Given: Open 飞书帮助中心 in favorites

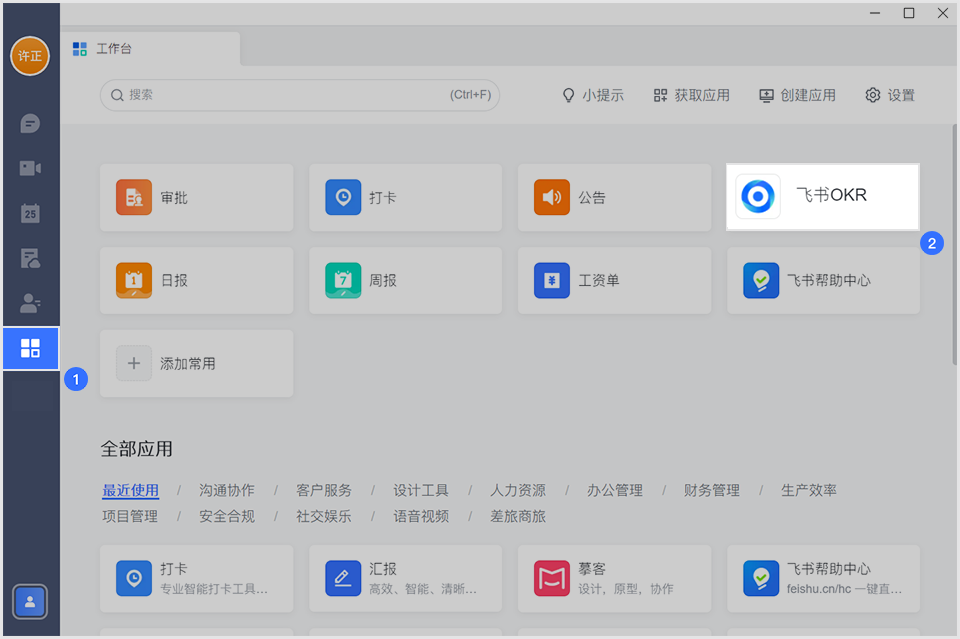Looking at the screenshot, I should coord(823,280).
